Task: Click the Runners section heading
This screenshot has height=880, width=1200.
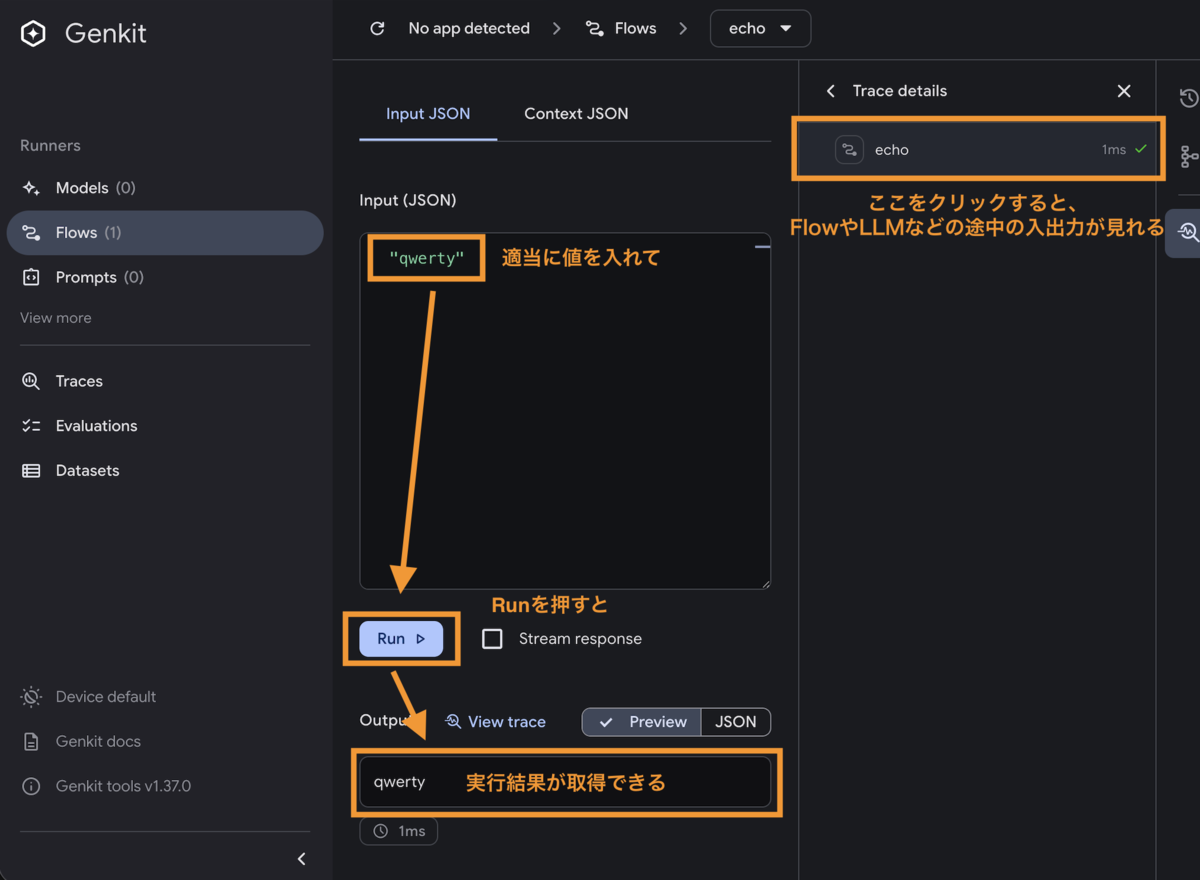Action: [50, 146]
